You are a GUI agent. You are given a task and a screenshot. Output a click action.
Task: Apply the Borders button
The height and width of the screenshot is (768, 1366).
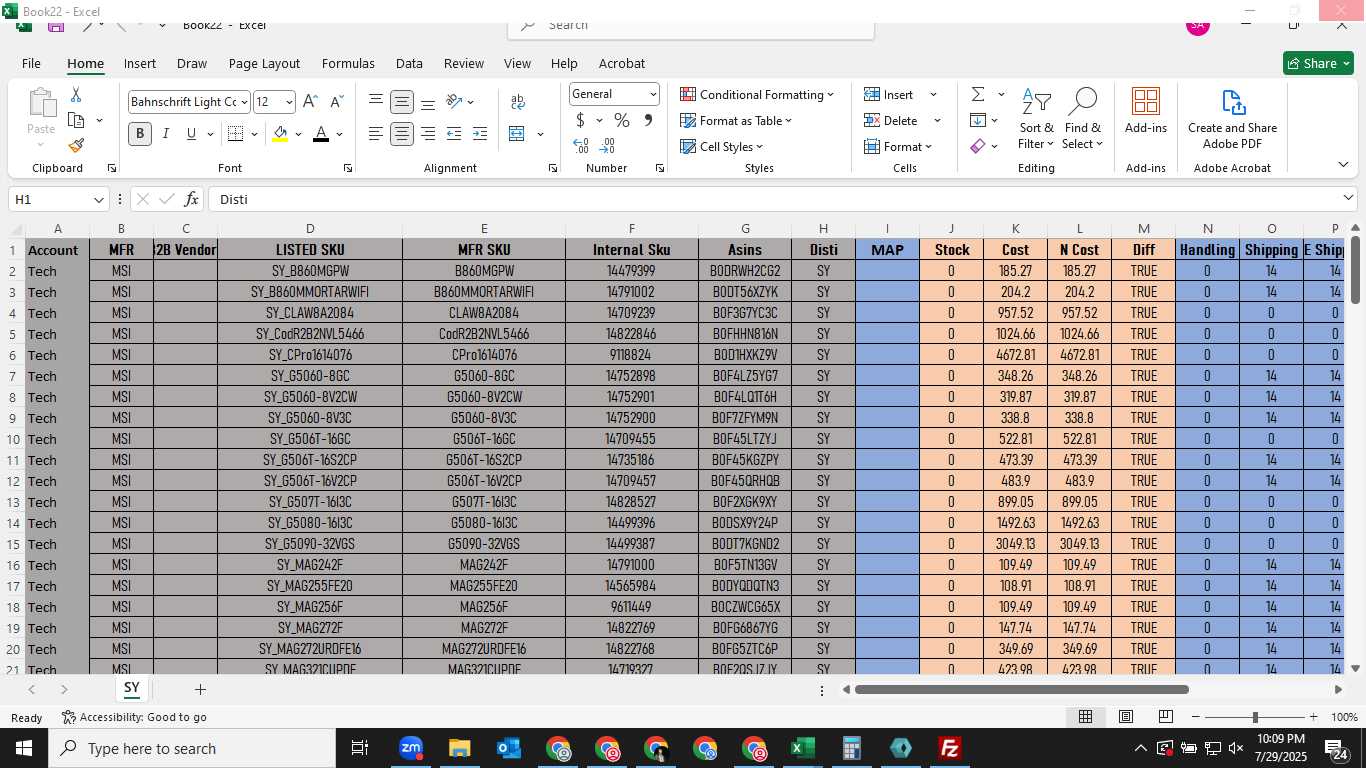coord(236,134)
